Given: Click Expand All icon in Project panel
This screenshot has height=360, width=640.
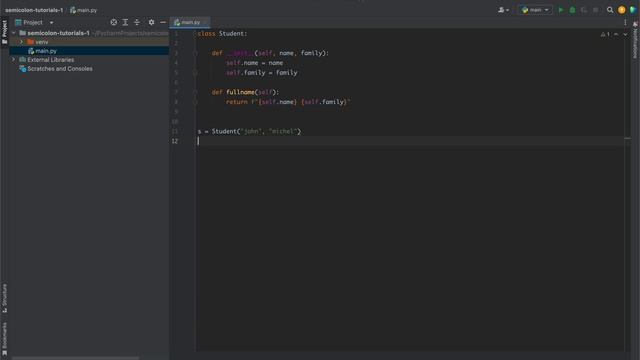Looking at the screenshot, I should coord(125,22).
